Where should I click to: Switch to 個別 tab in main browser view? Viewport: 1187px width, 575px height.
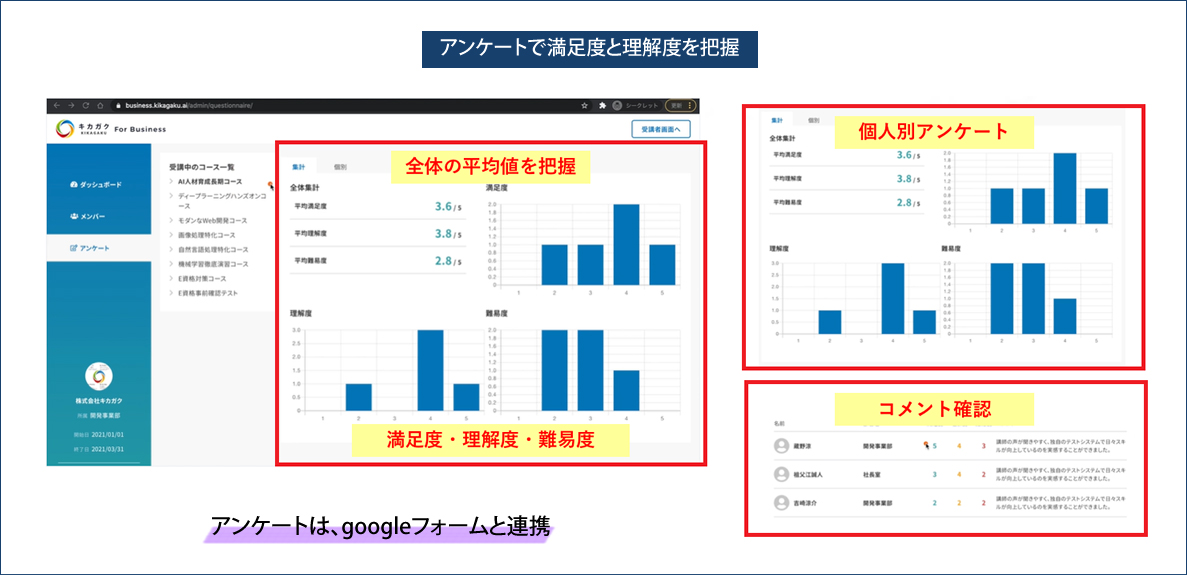point(340,166)
